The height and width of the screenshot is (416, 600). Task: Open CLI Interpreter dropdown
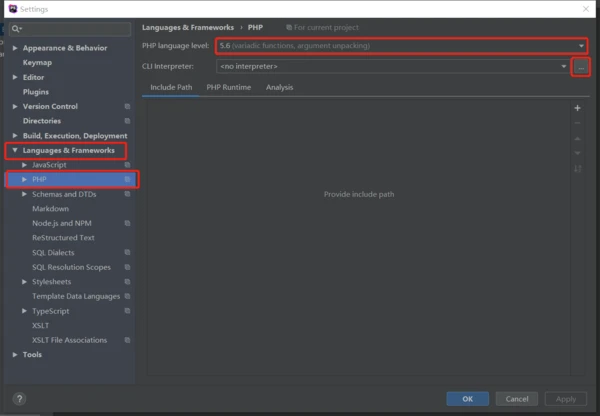click(x=393, y=66)
